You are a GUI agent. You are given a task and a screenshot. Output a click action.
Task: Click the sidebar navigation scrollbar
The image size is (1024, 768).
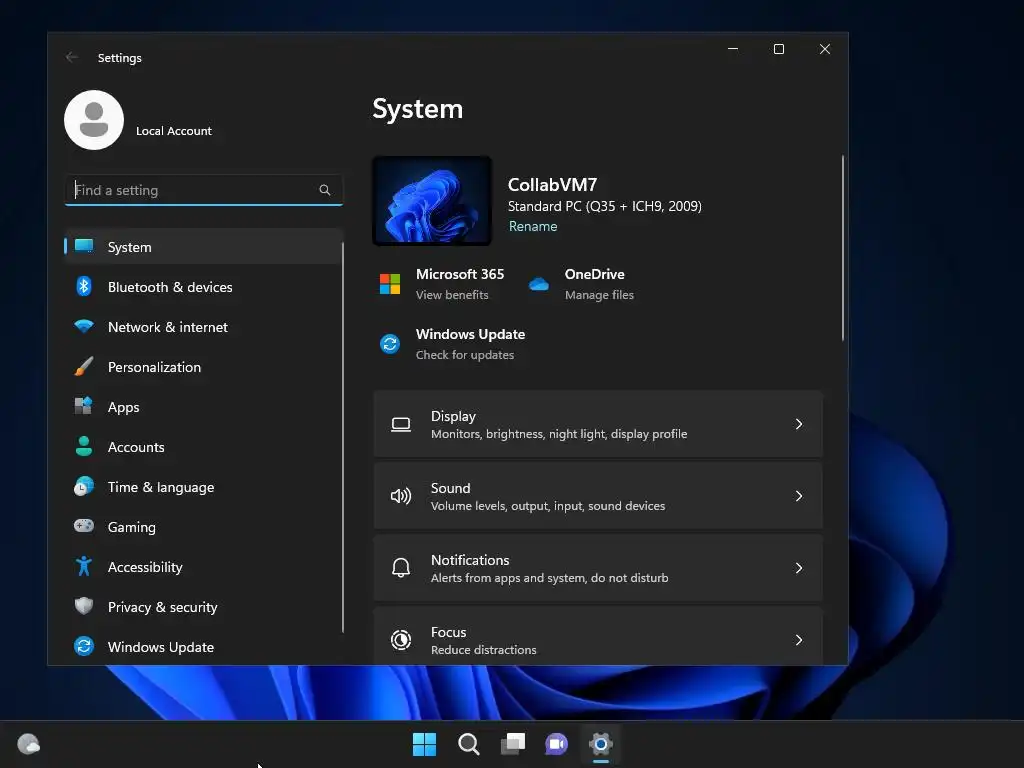(343, 438)
